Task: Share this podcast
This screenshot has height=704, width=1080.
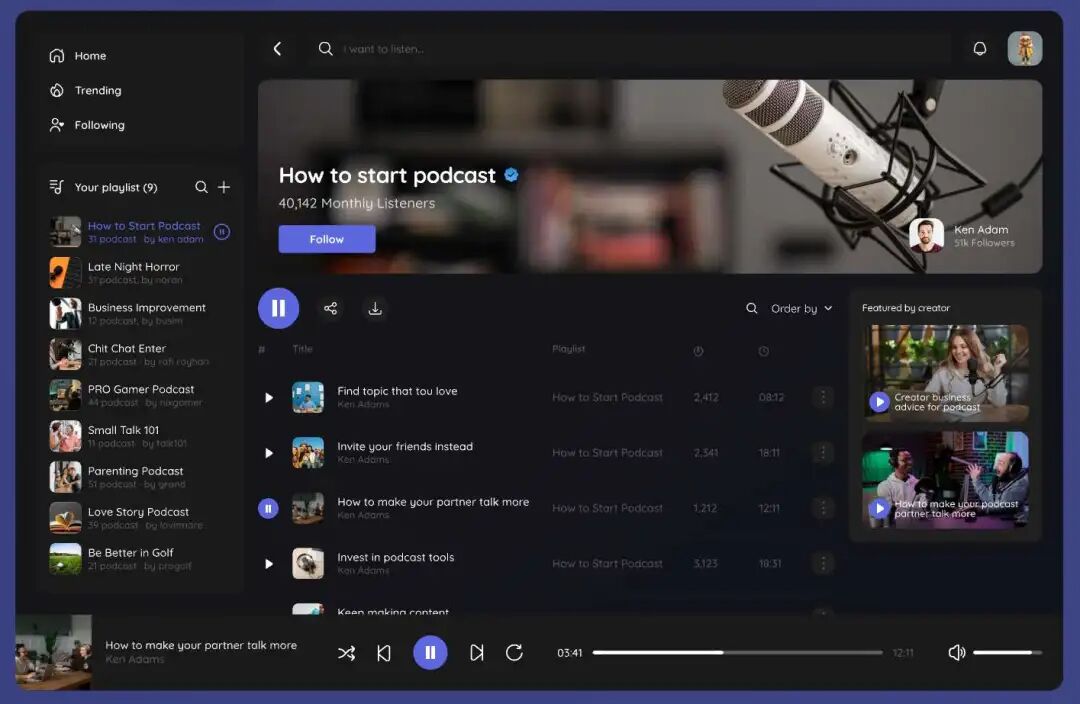Action: tap(331, 308)
